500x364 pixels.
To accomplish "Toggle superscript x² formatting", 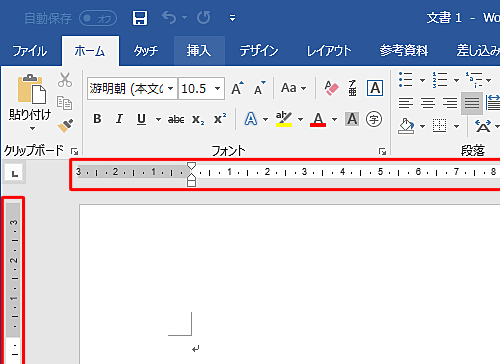I will [x=220, y=119].
